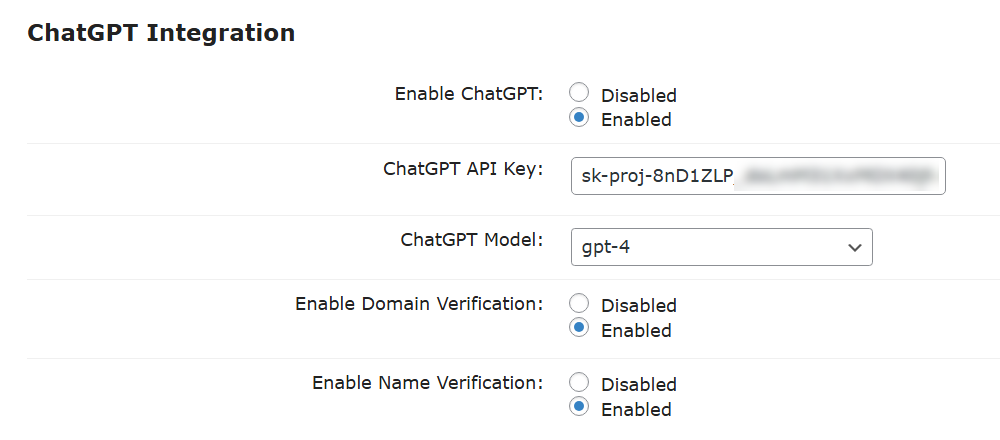Click the ChatGPT API Key field
Screen dimensions: 1000x440
[x=758, y=176]
